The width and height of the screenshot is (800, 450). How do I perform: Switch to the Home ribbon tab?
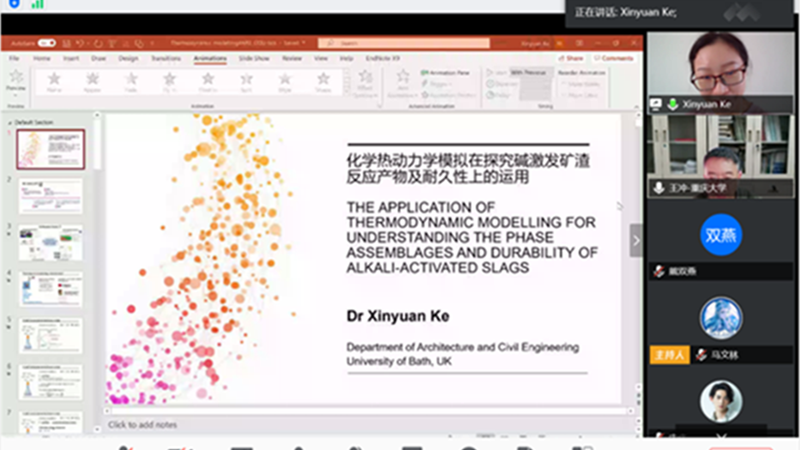point(42,58)
